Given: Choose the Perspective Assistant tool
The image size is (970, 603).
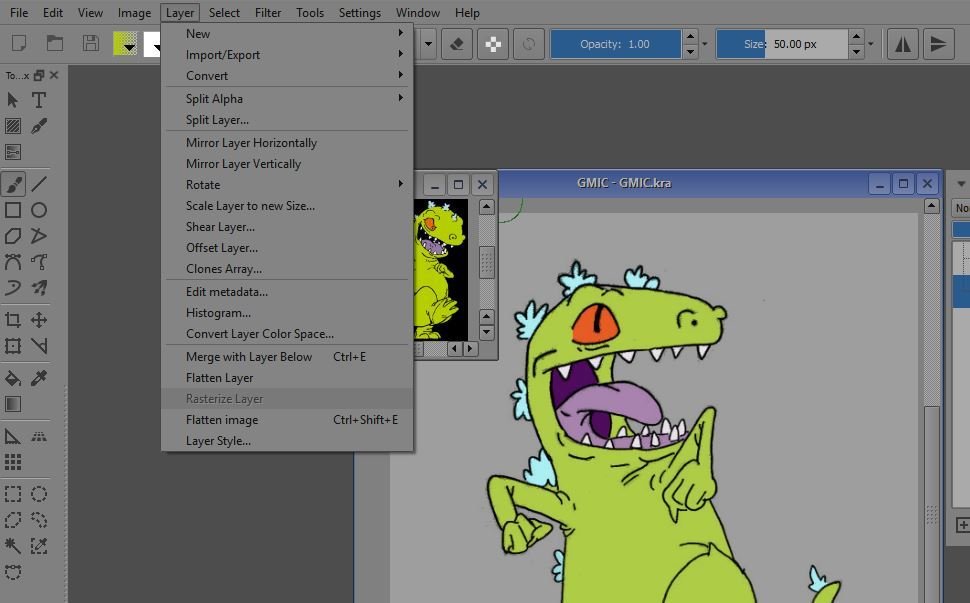Looking at the screenshot, I should 38,436.
